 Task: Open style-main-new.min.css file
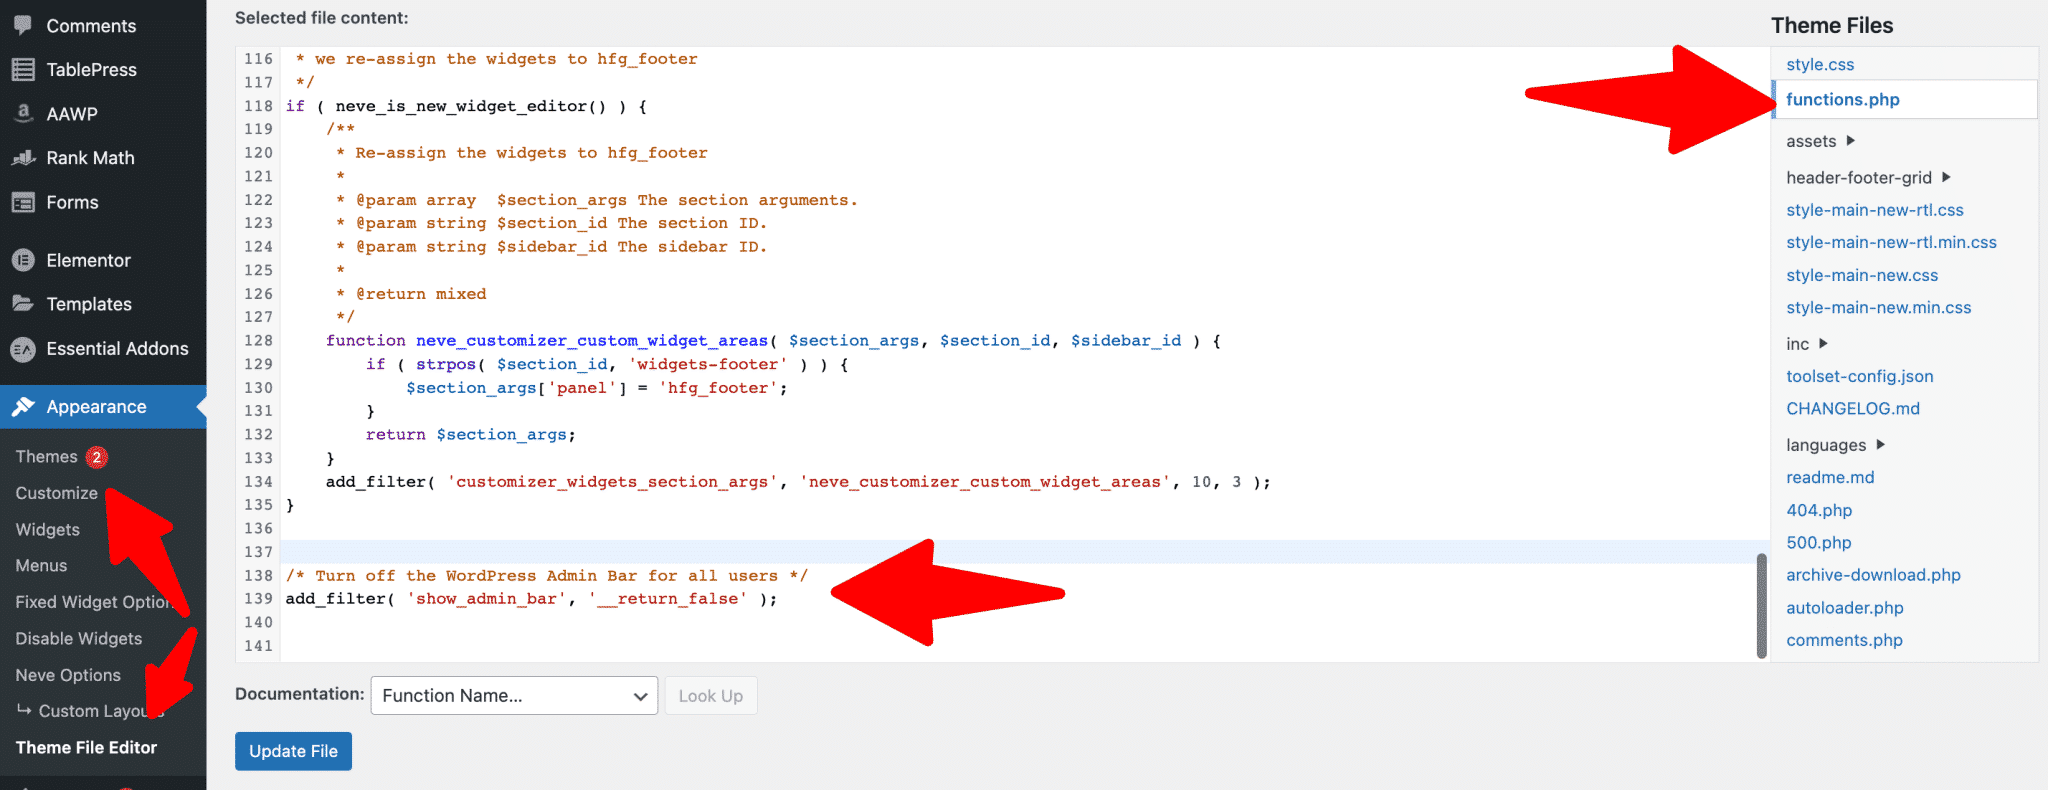[x=1878, y=307]
